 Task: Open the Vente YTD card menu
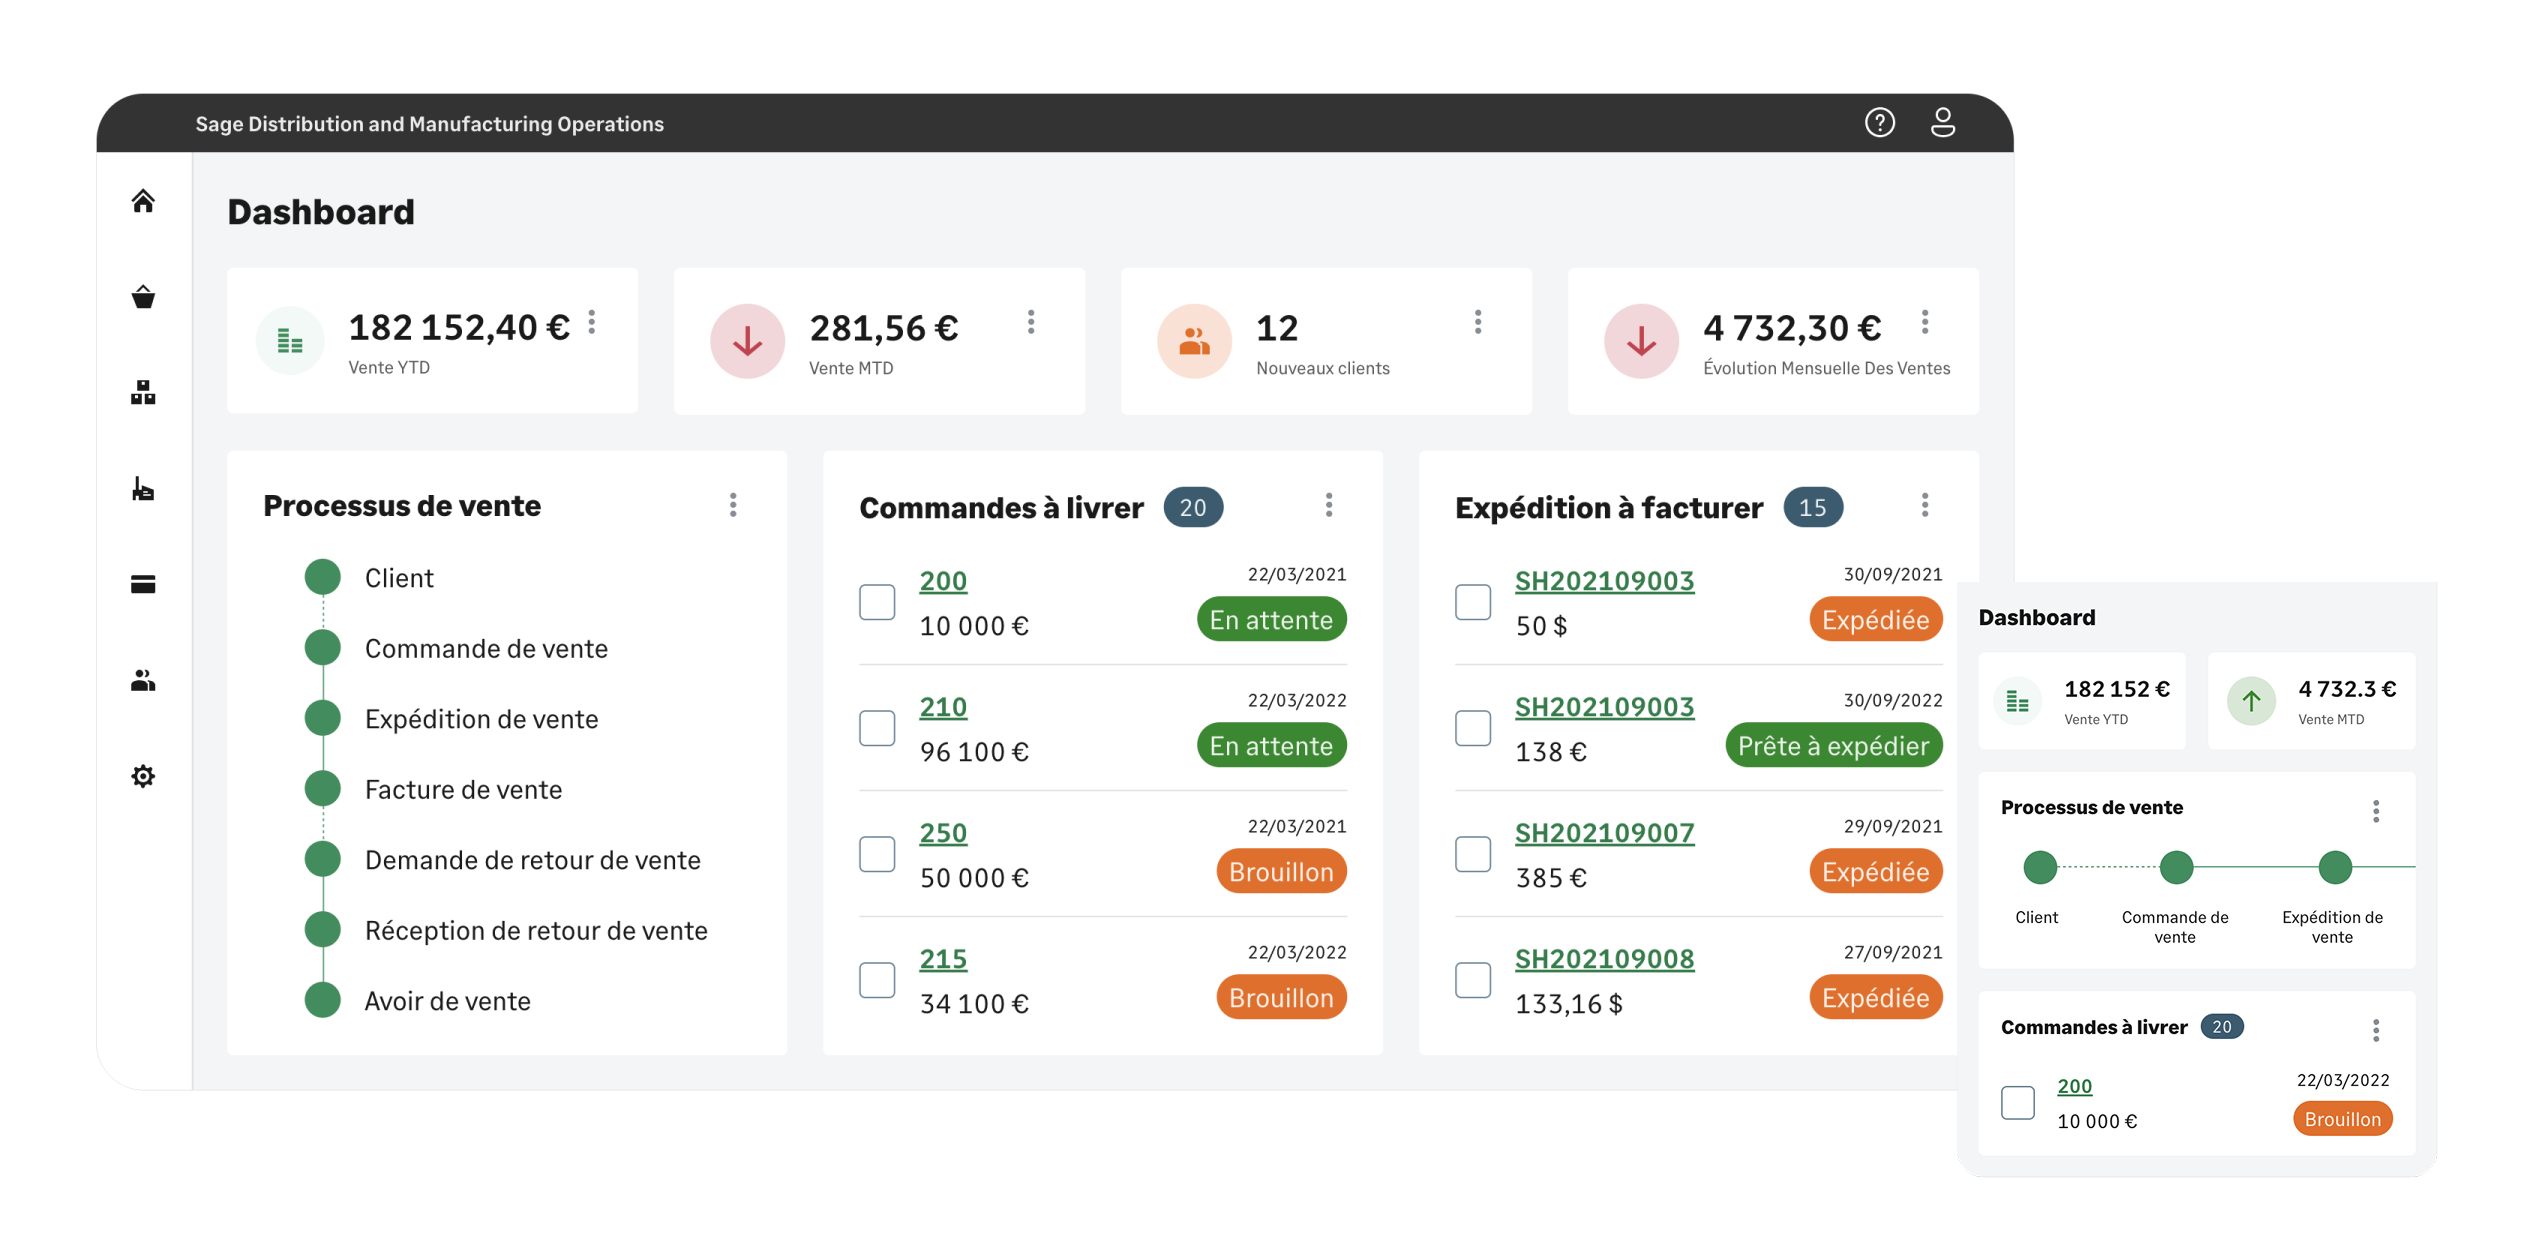[x=591, y=322]
